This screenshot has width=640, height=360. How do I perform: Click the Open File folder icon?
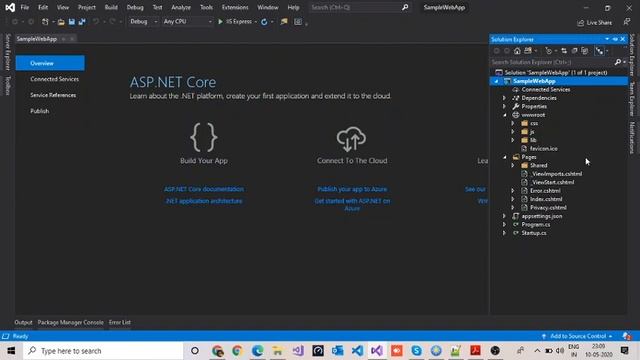click(61, 22)
